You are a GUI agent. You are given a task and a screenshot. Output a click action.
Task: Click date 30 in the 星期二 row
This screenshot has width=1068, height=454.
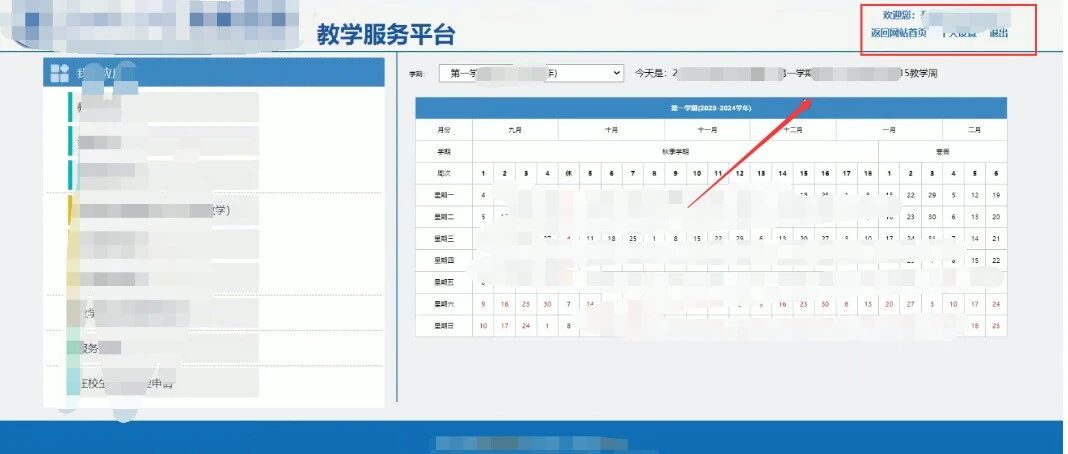coord(932,216)
